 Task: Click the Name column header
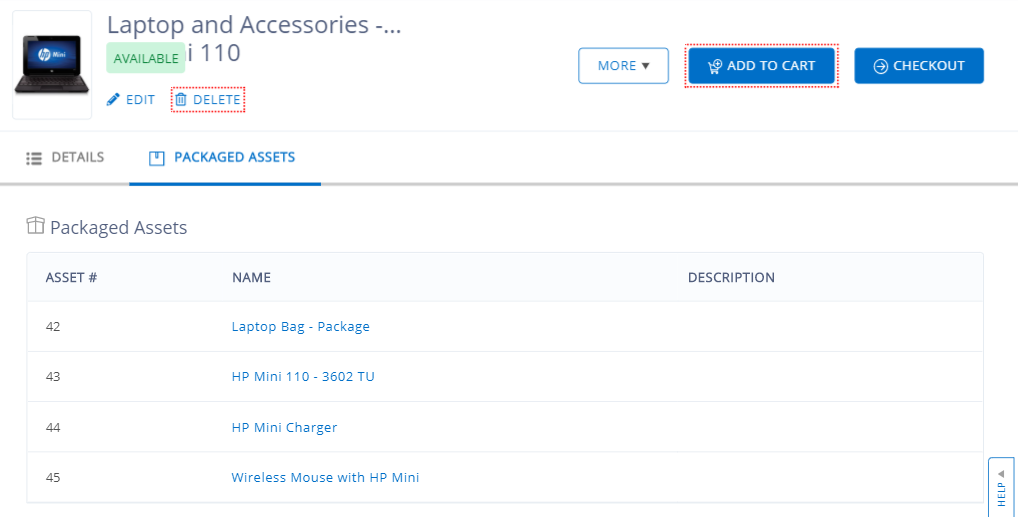coord(251,277)
